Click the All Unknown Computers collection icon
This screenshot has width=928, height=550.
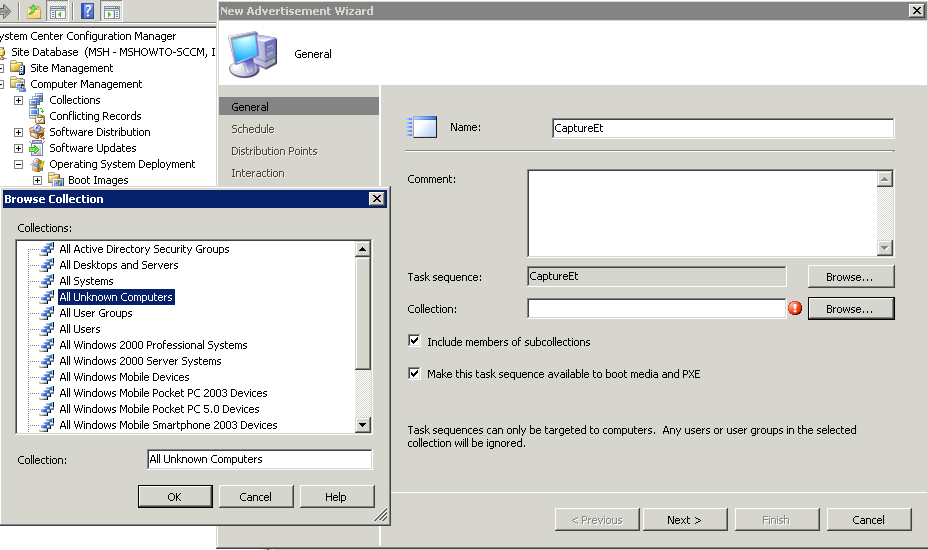47,297
